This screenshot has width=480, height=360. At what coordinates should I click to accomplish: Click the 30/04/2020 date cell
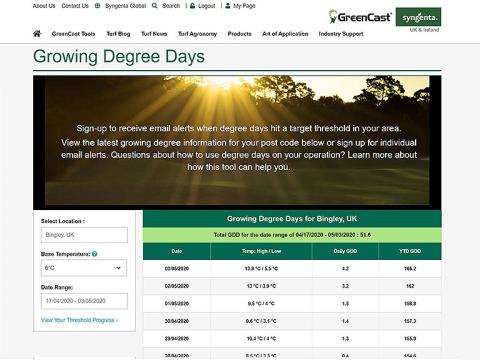click(177, 321)
